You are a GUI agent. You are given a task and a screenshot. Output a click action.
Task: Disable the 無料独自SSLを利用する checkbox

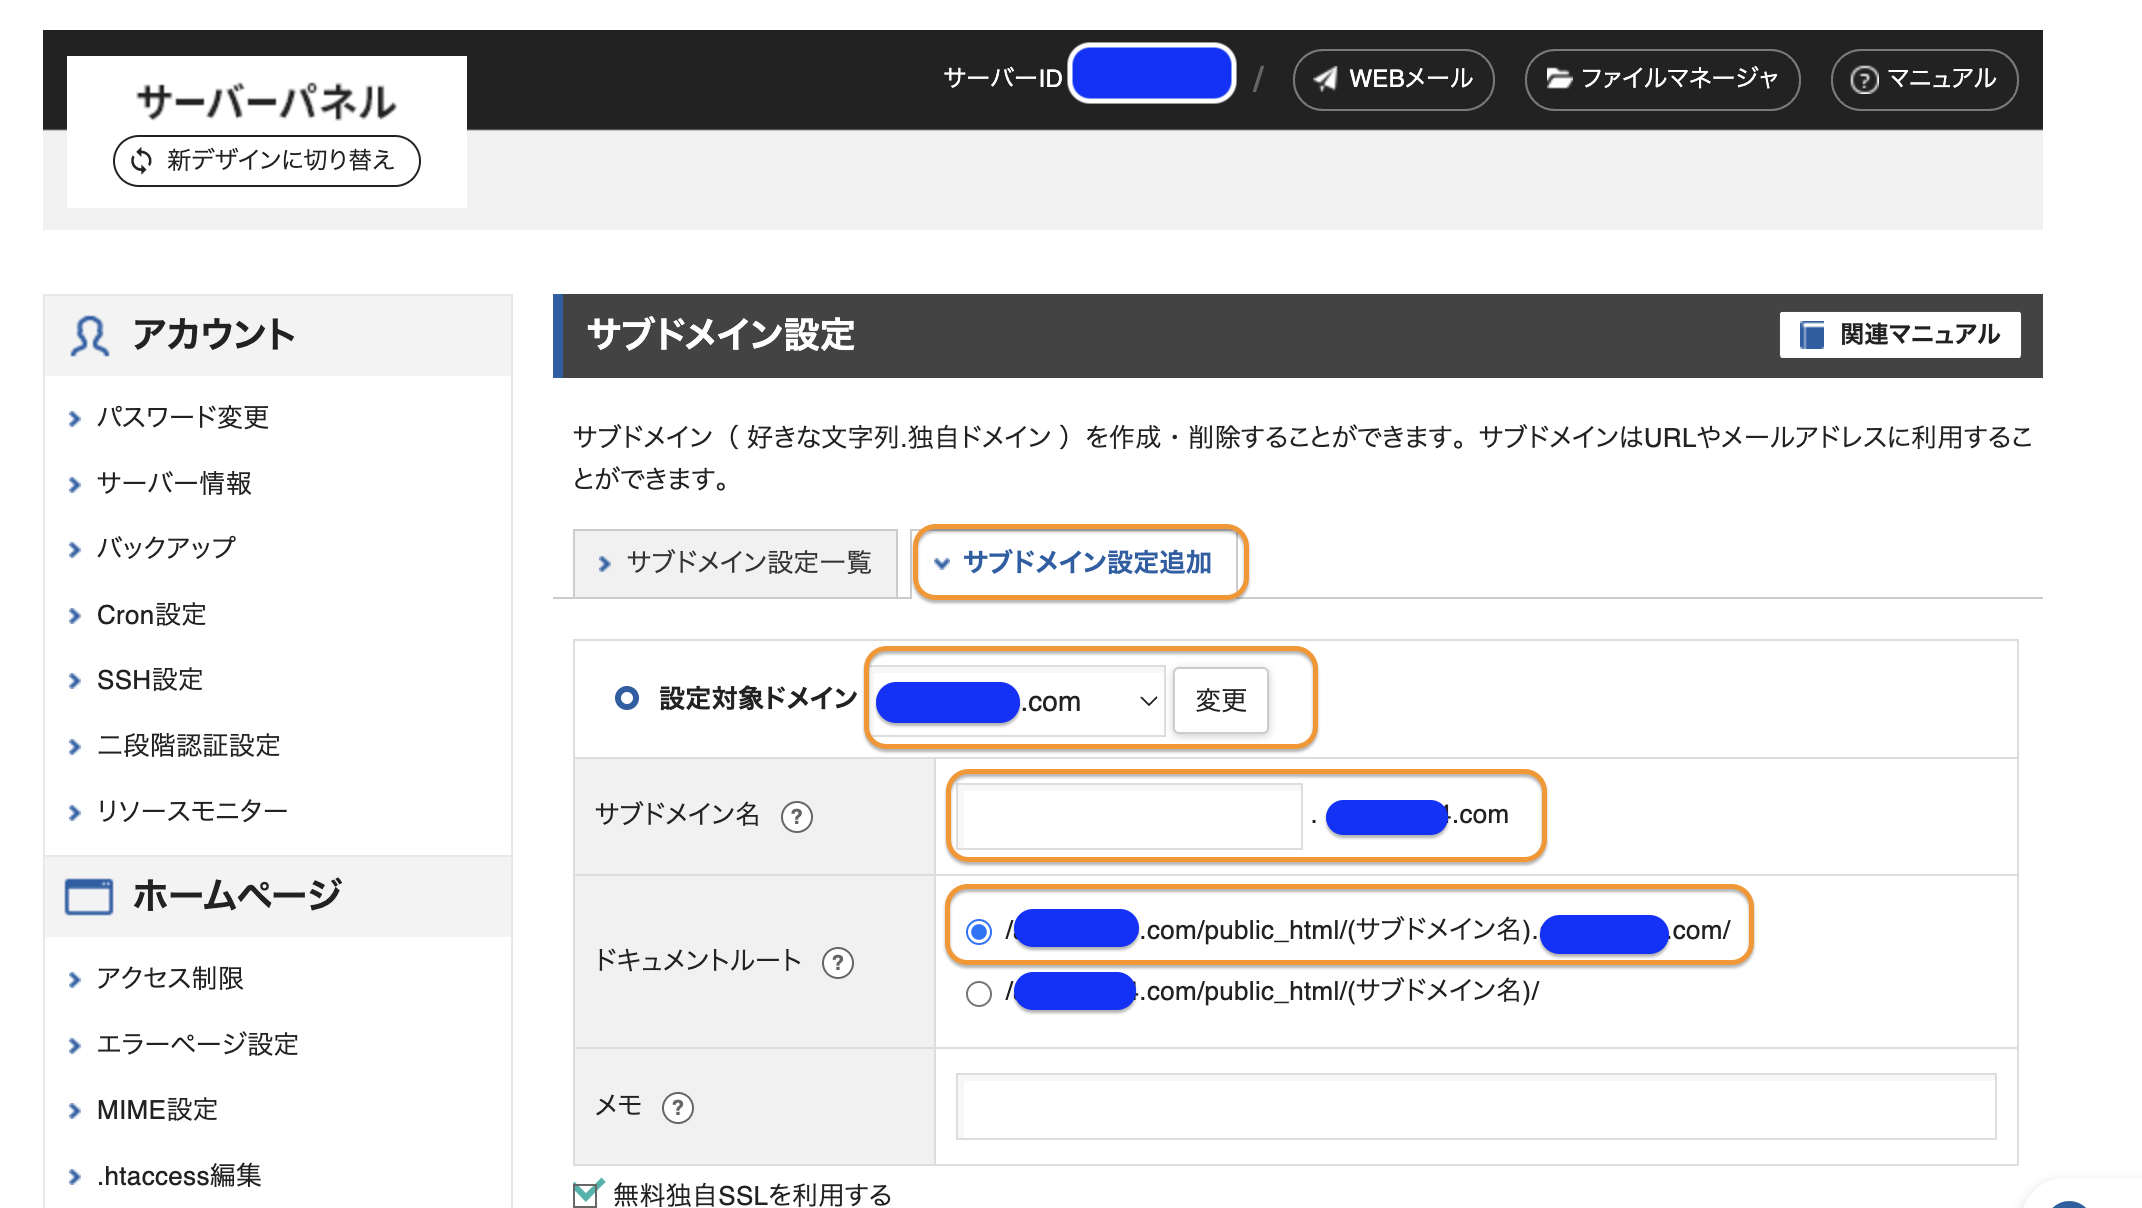[x=585, y=1192]
